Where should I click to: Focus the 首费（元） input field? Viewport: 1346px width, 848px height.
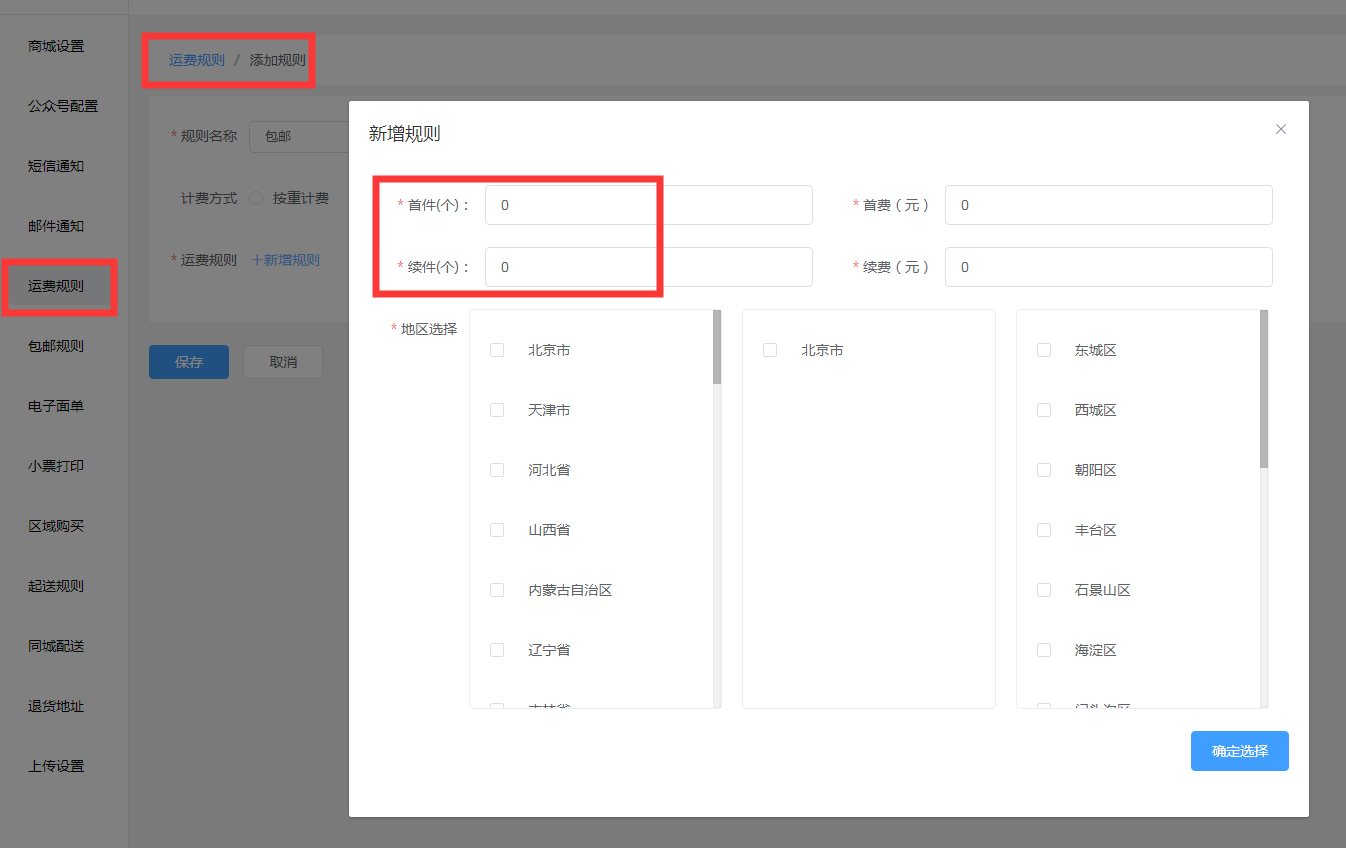pyautogui.click(x=1109, y=205)
